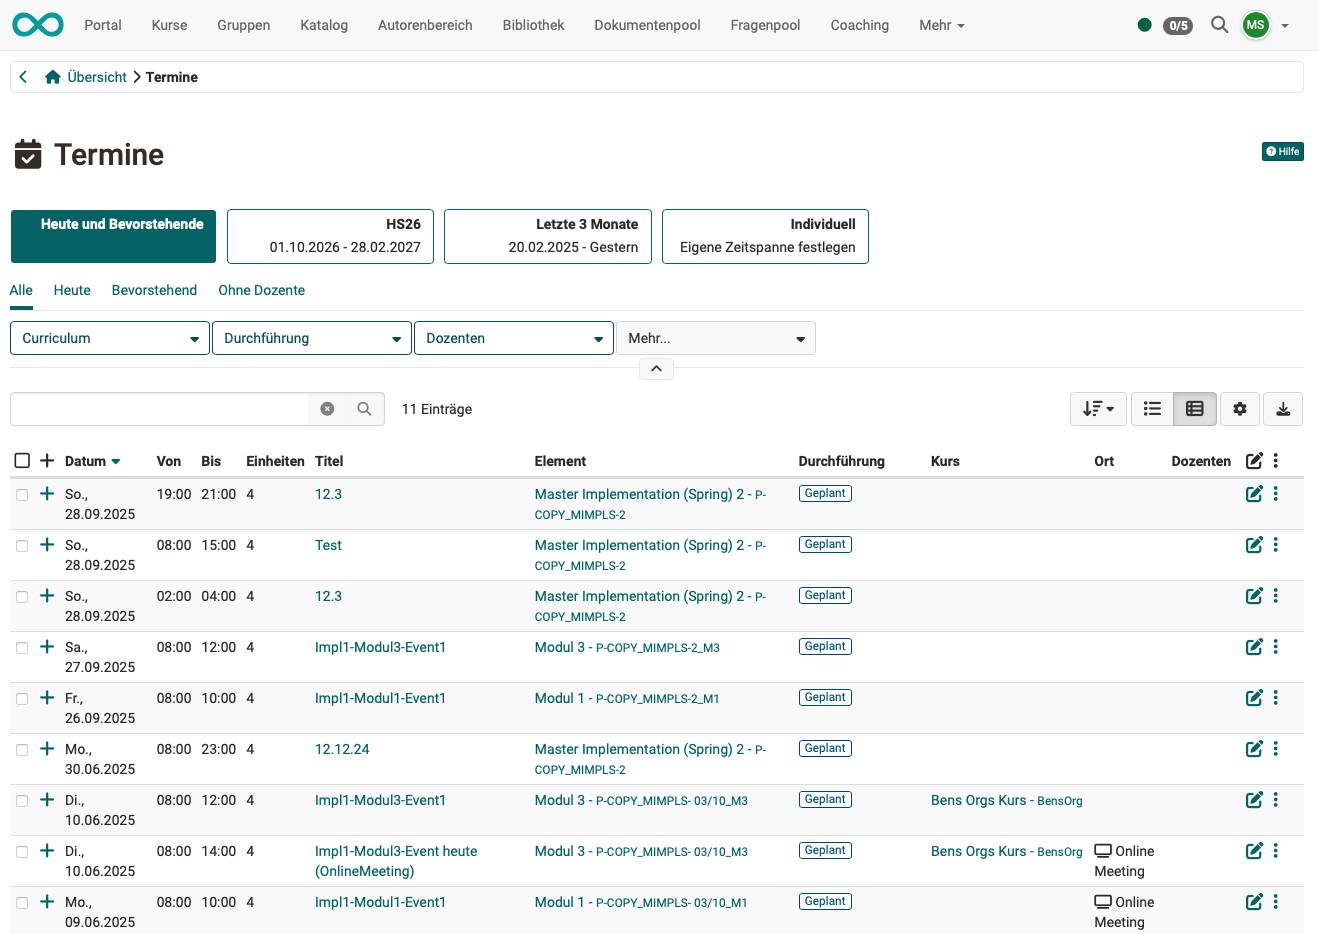This screenshot has width=1319, height=934.
Task: Clear the search field with the X icon
Action: tap(328, 408)
